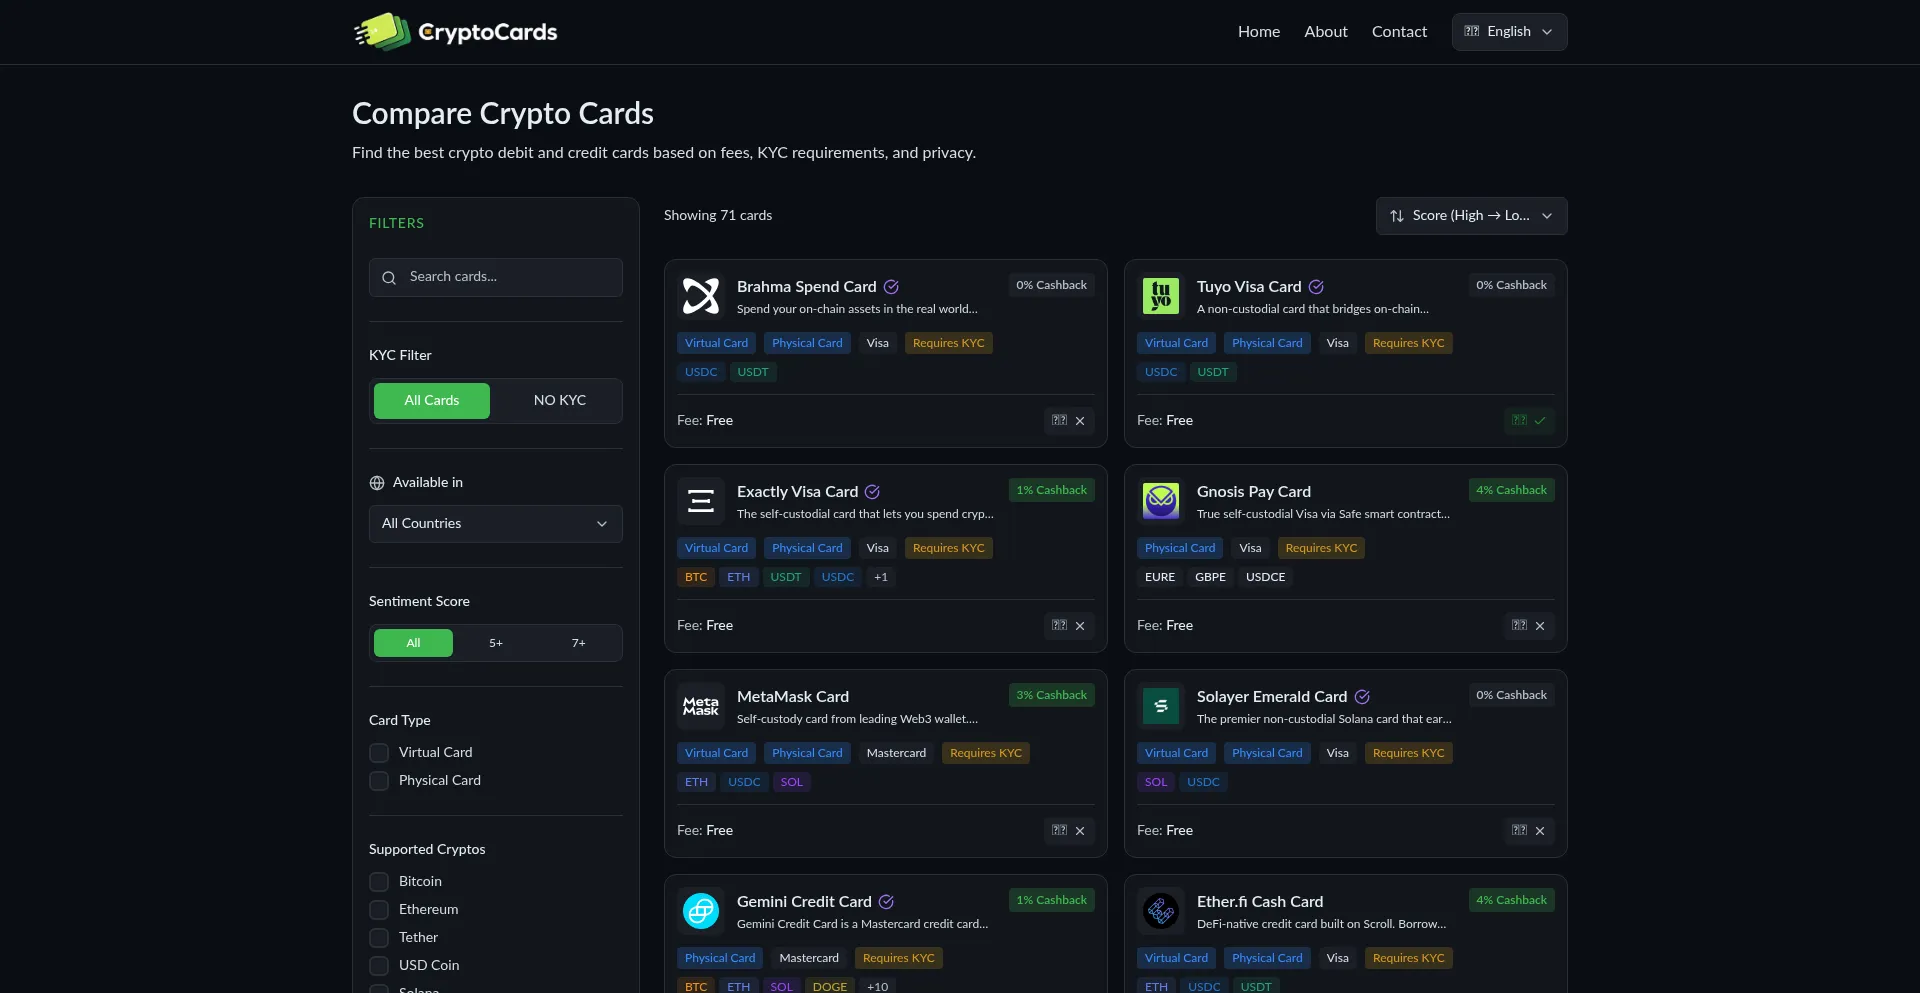
Task: Click the EURE tag on Gnosis Pay Card
Action: tap(1159, 577)
